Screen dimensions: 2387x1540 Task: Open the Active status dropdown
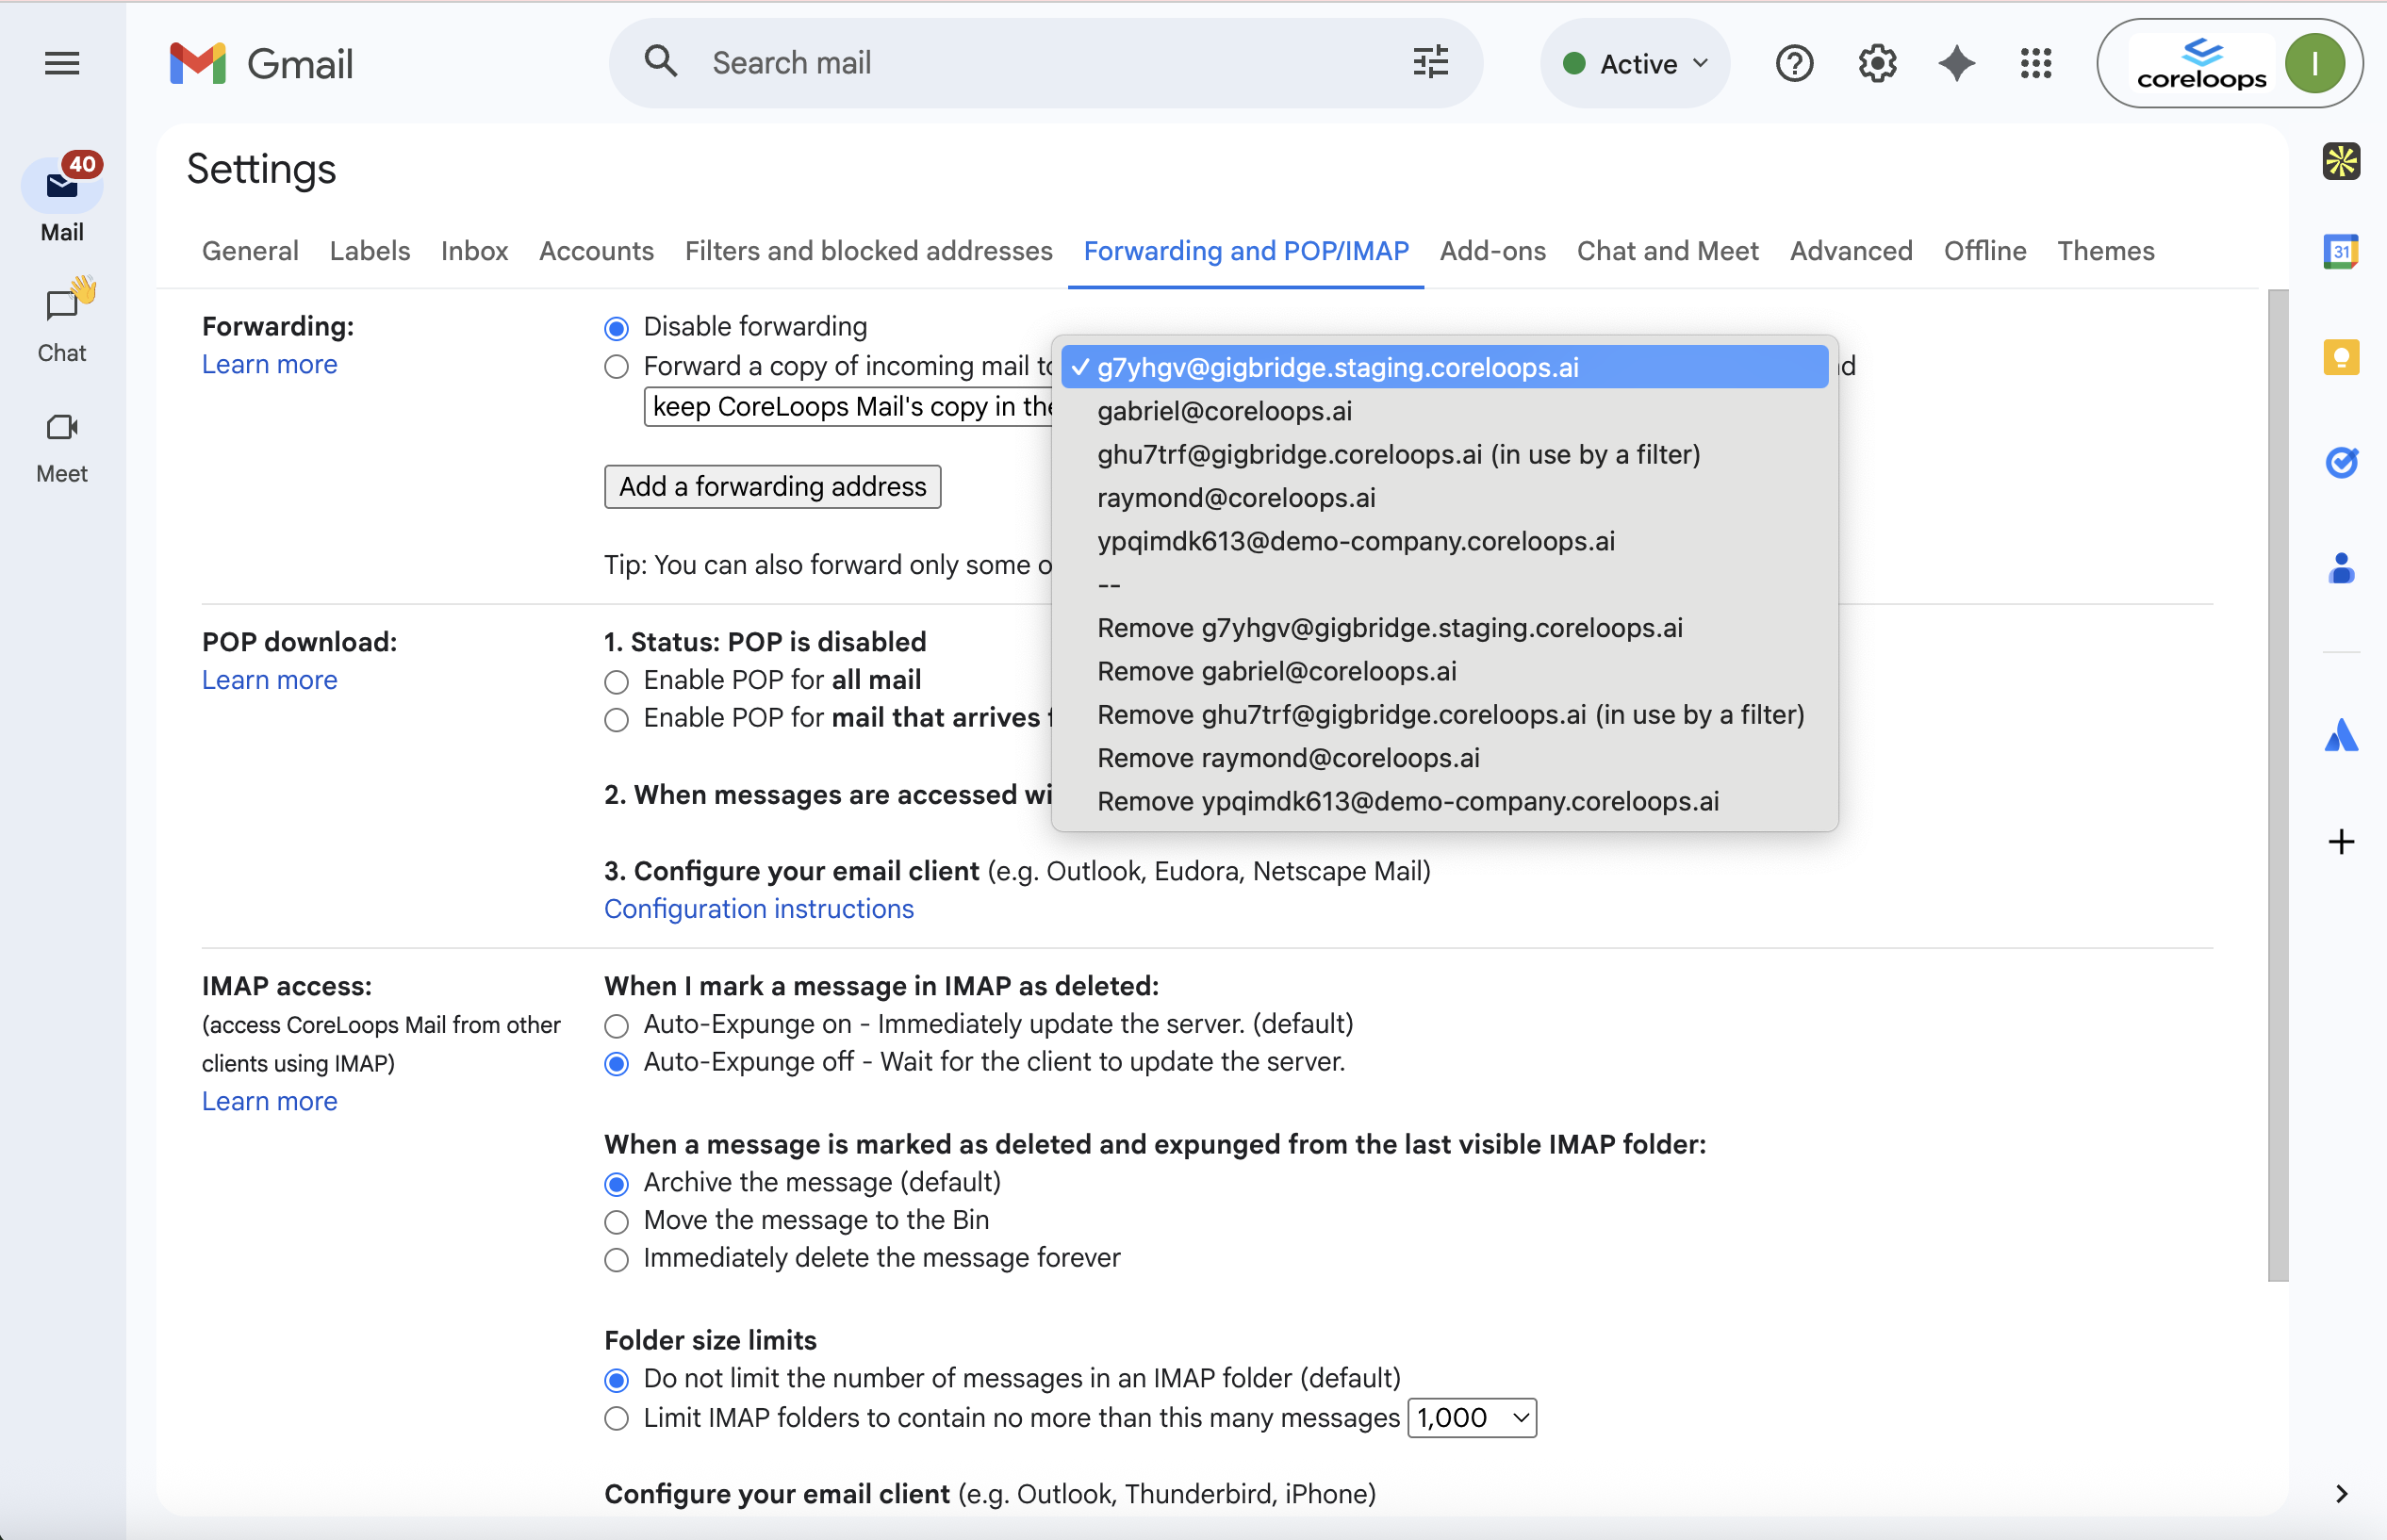(1635, 64)
